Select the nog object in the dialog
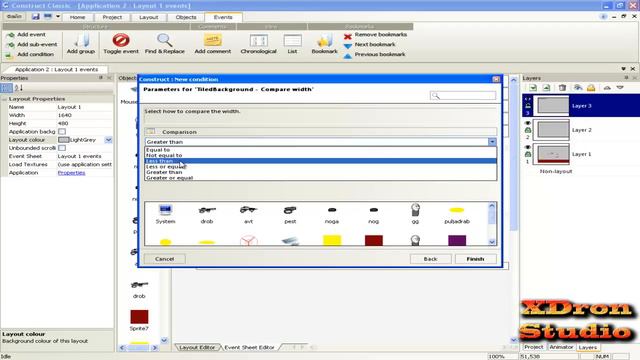 pyautogui.click(x=373, y=214)
